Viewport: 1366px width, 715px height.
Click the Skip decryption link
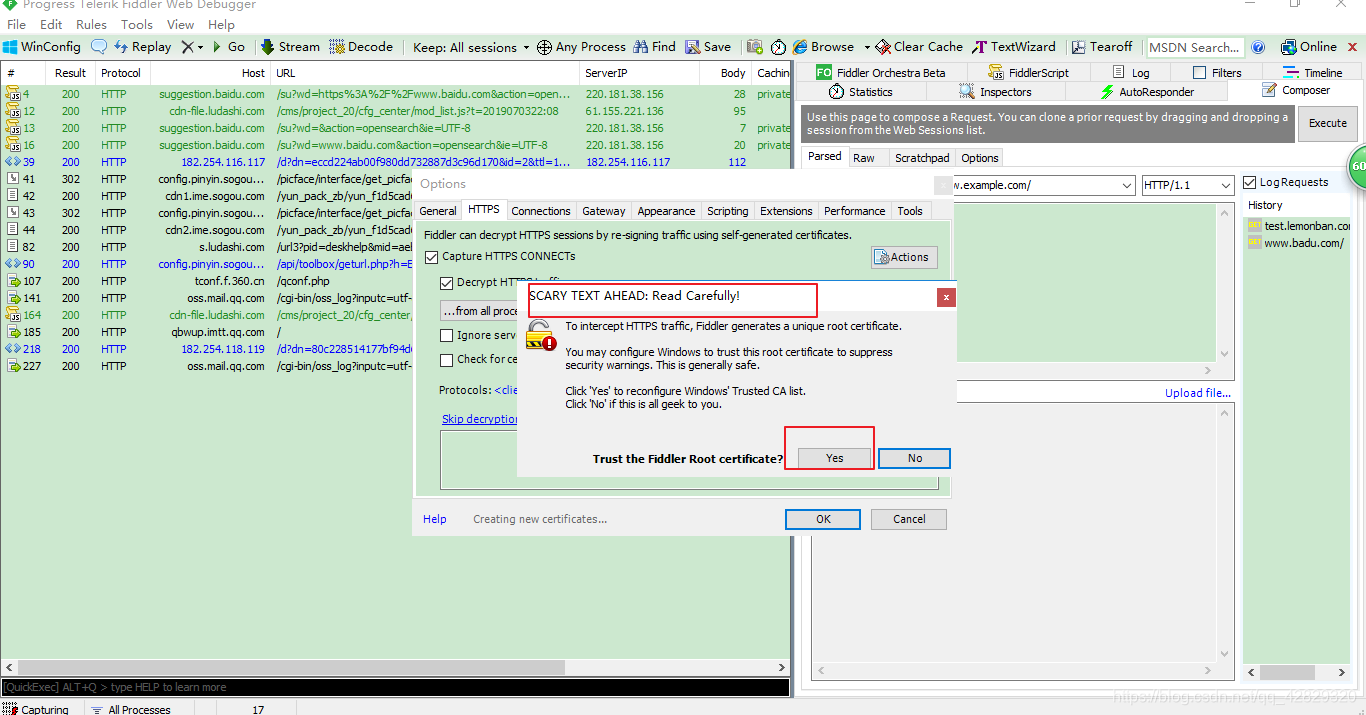click(x=480, y=419)
